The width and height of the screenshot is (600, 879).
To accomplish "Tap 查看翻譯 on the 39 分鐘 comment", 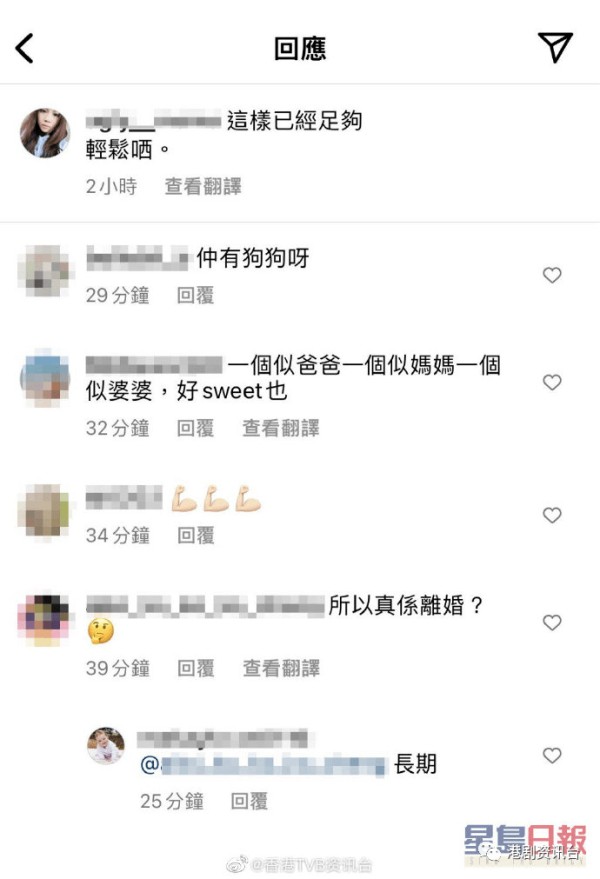I will [x=281, y=668].
